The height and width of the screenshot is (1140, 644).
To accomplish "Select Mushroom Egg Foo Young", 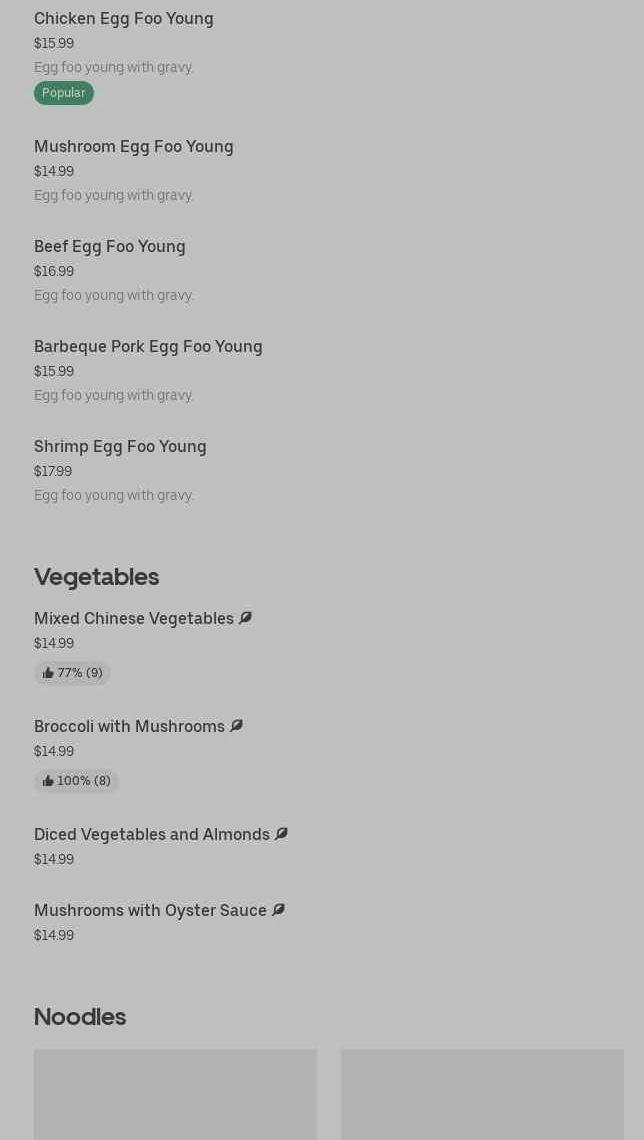I will [x=133, y=146].
